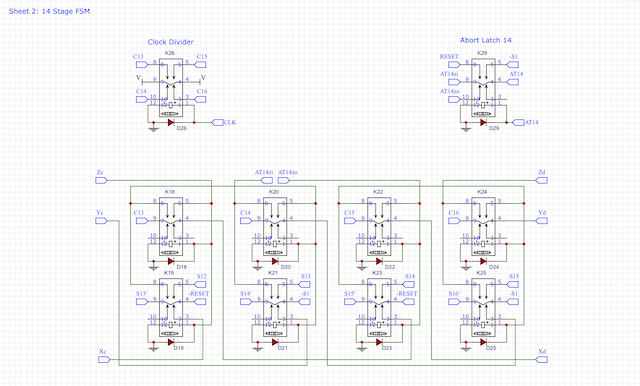Select diode D19
Screen dimensions: 640x386
171,342
